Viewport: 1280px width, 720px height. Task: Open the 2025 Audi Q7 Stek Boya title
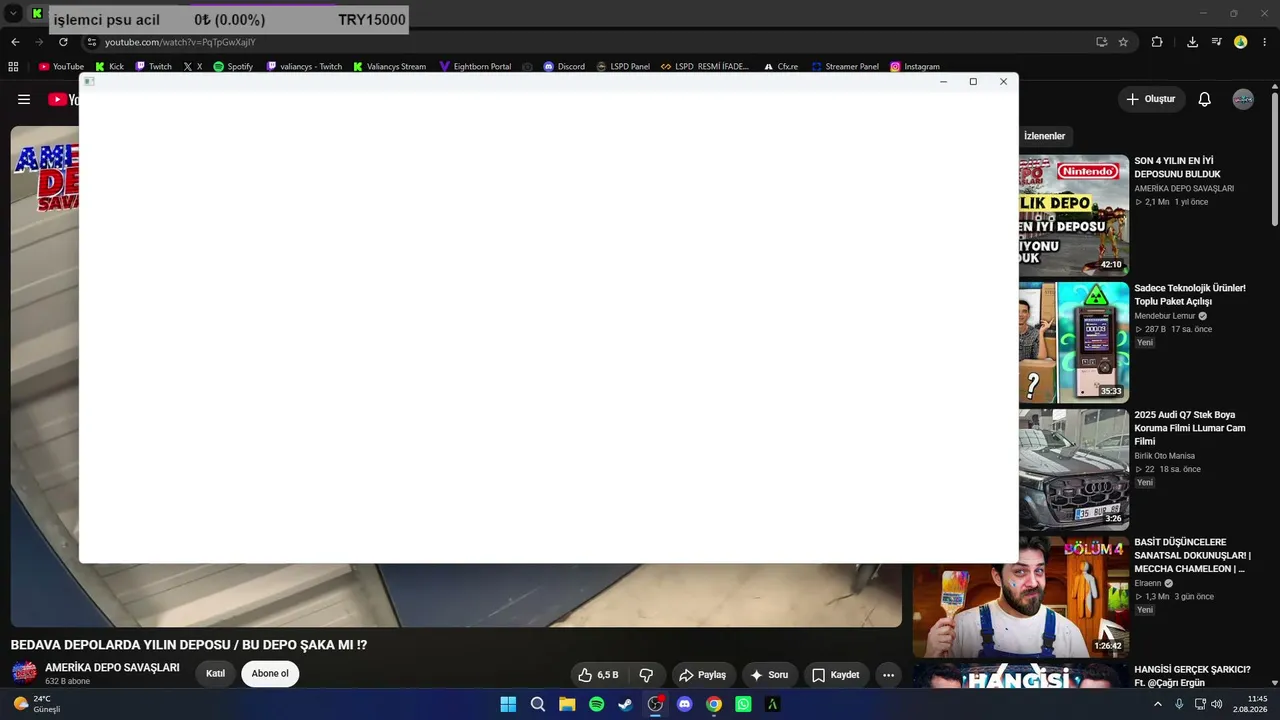pyautogui.click(x=1190, y=428)
